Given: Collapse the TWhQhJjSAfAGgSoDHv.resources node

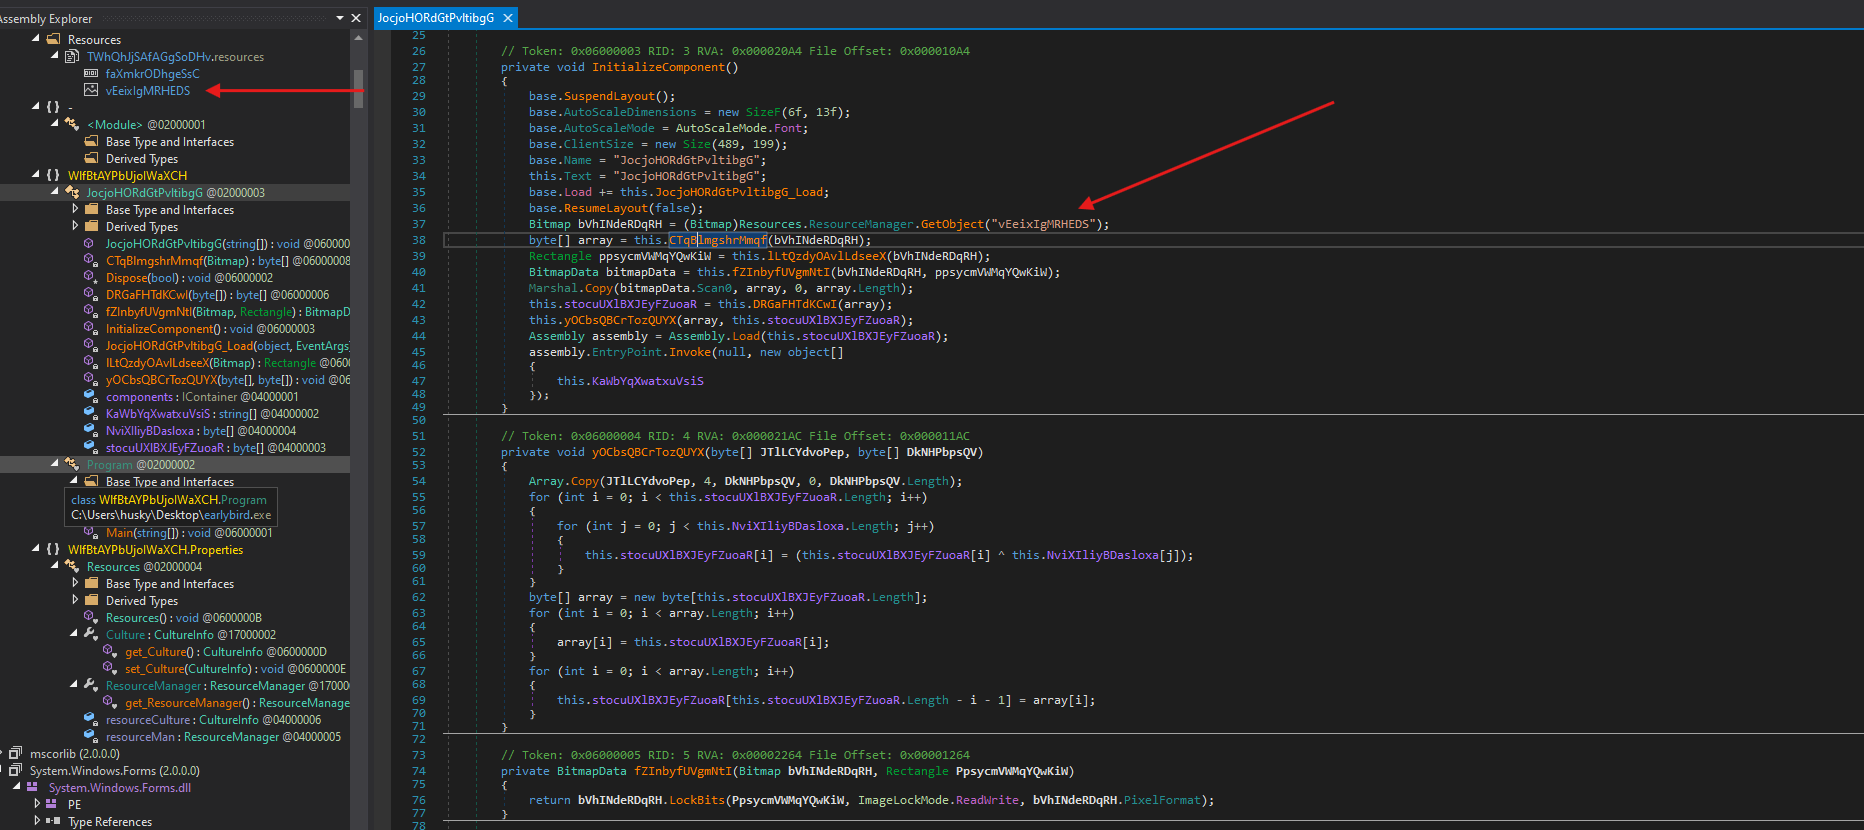Looking at the screenshot, I should click(x=55, y=55).
